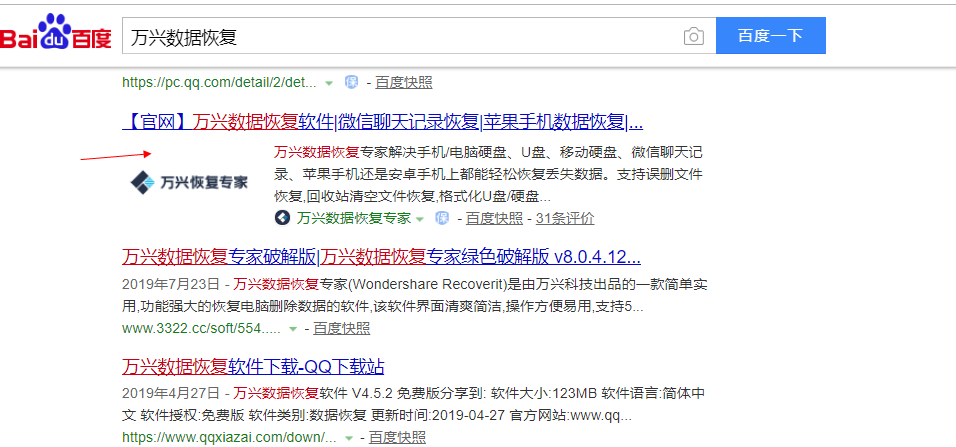Open 百度快照 for the pc.qq.com result
Viewport: 956px width, 447px height.
point(404,82)
